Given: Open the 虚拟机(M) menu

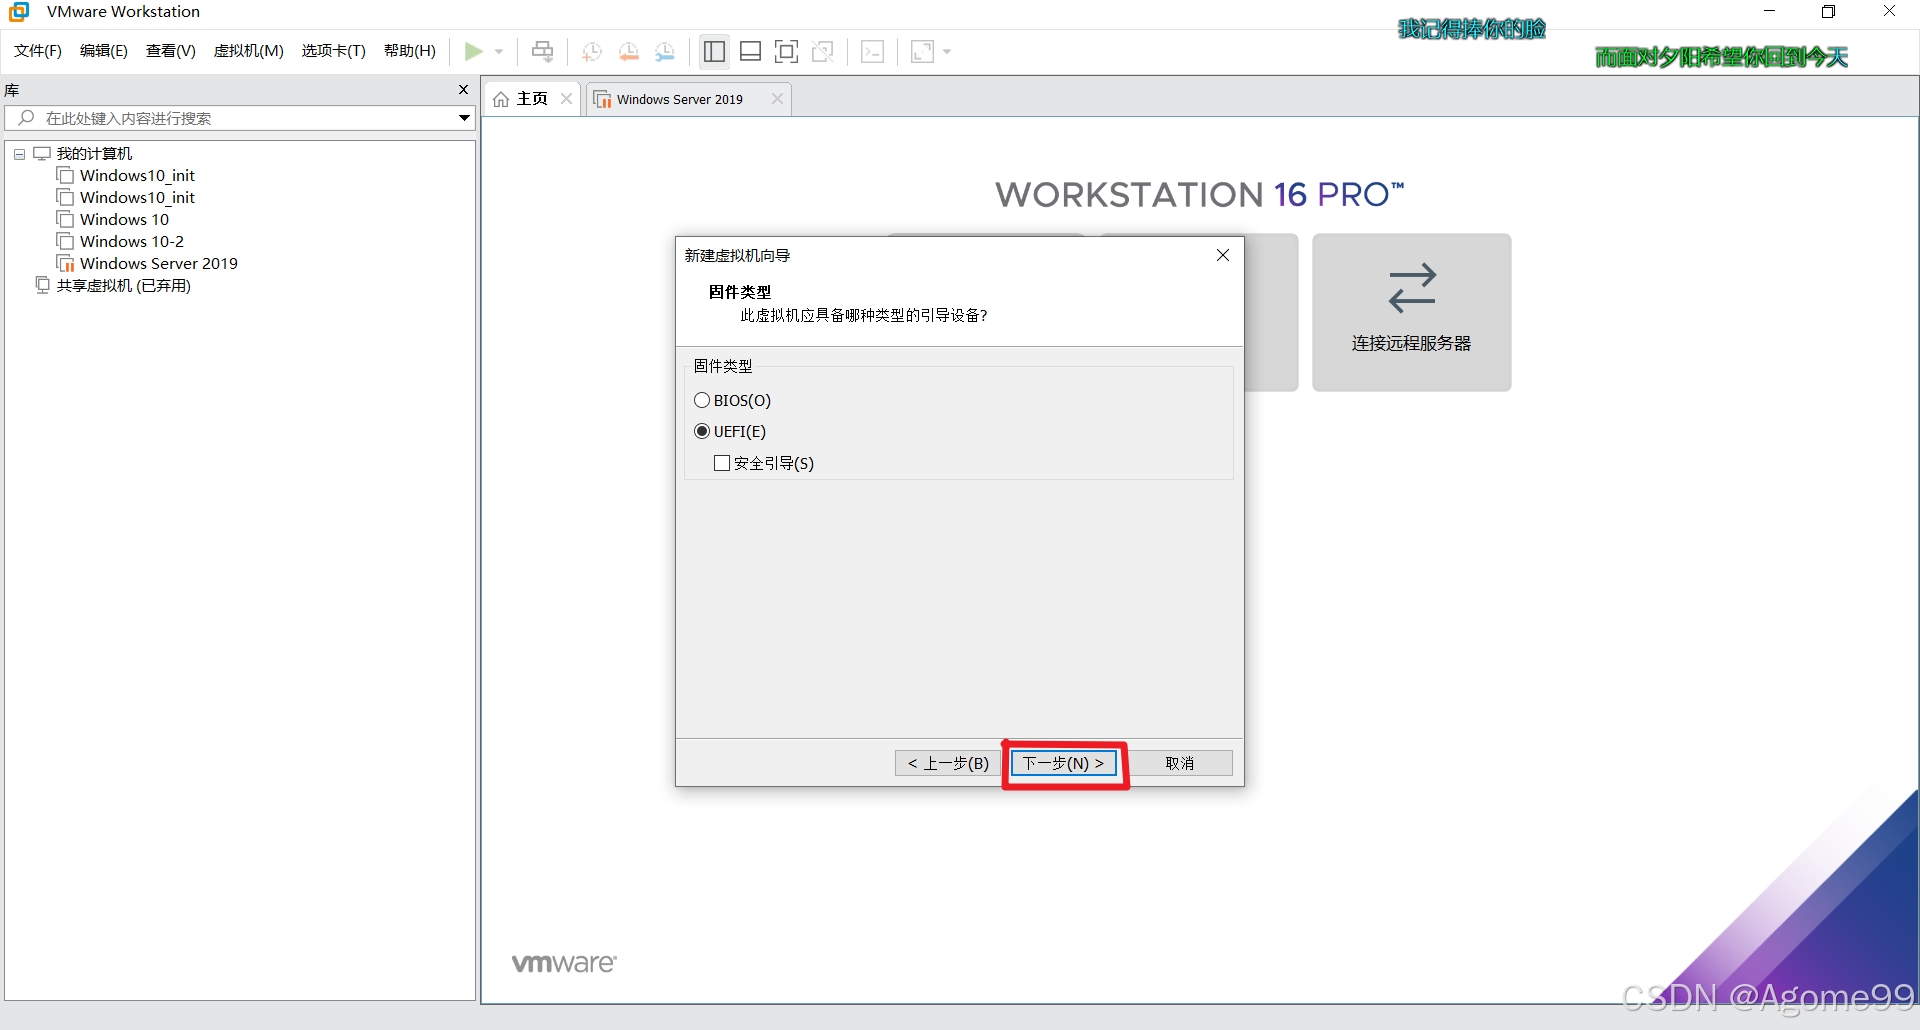Looking at the screenshot, I should tap(249, 51).
